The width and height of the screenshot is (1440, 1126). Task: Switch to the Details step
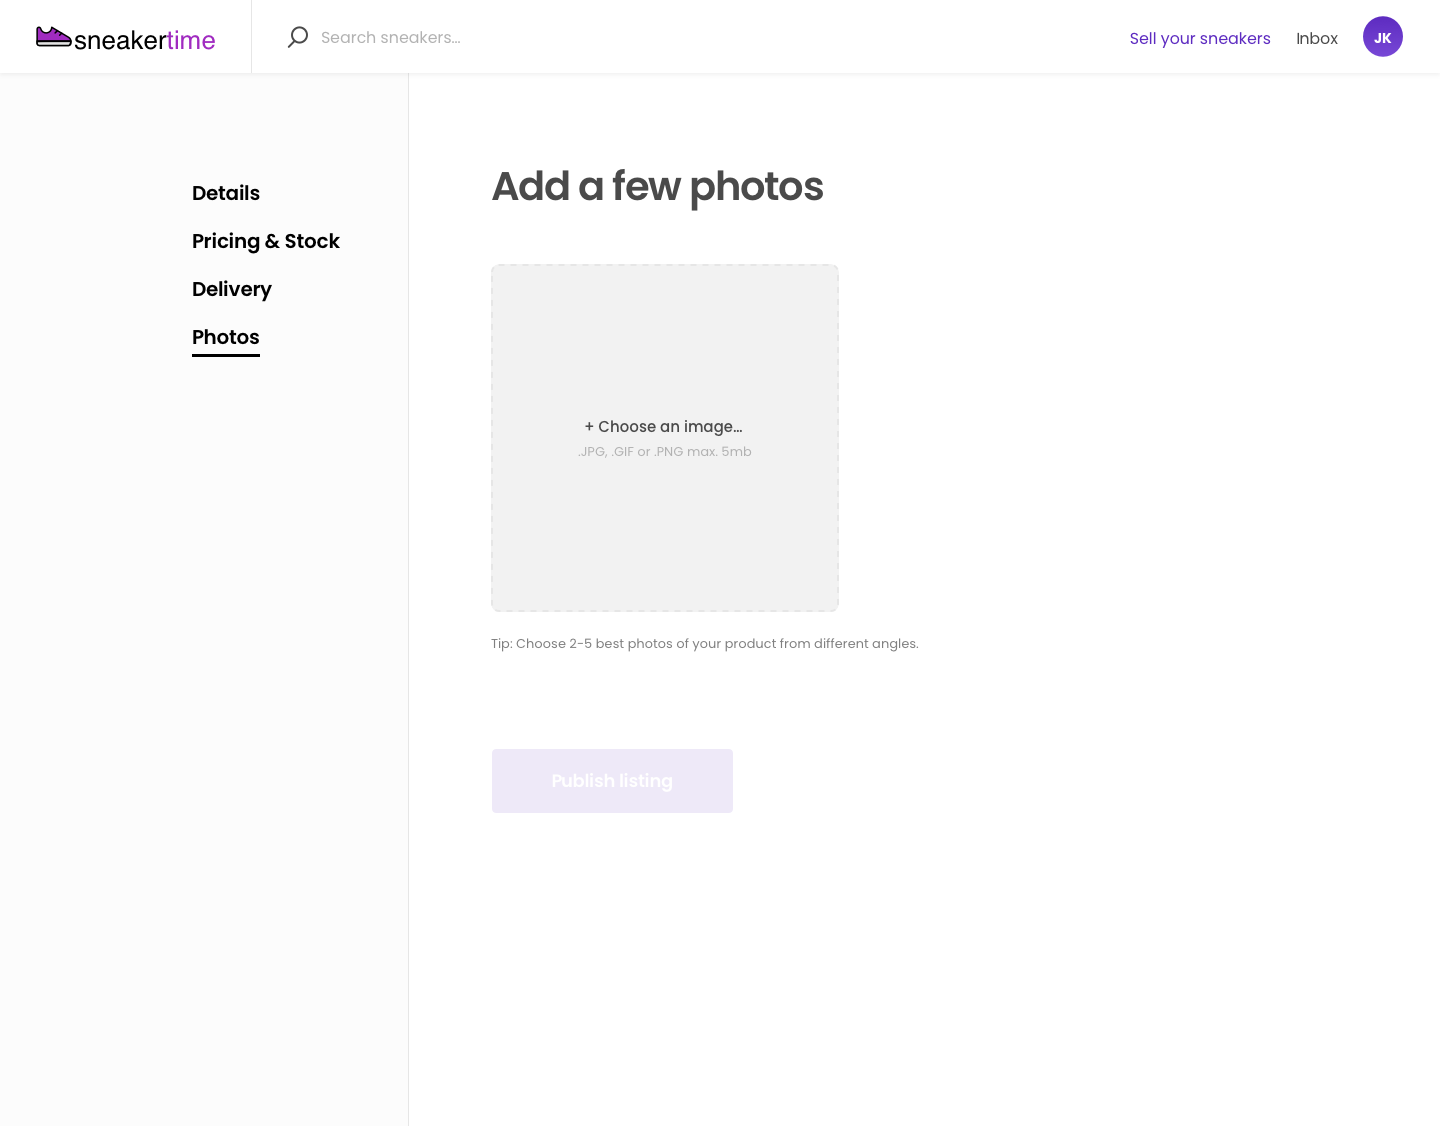[x=226, y=193]
